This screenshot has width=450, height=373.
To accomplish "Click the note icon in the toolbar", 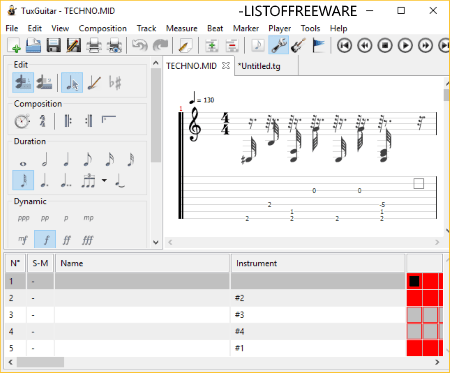I will coord(258,45).
